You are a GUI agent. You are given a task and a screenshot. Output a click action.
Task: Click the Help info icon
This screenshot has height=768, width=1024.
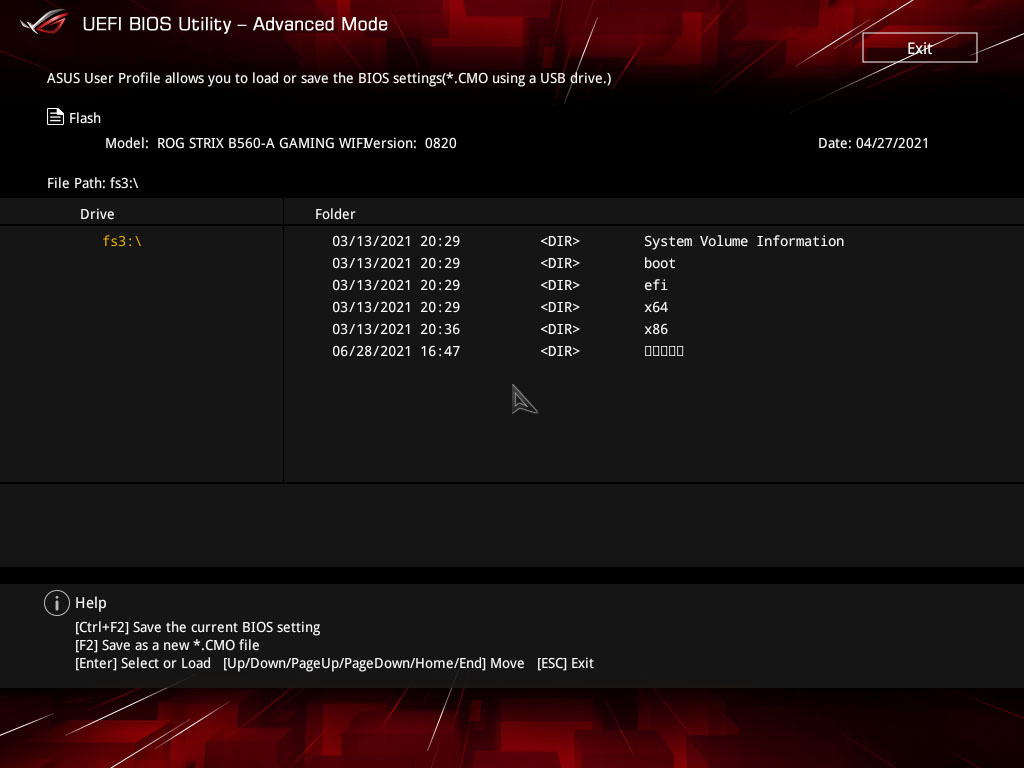(x=57, y=603)
